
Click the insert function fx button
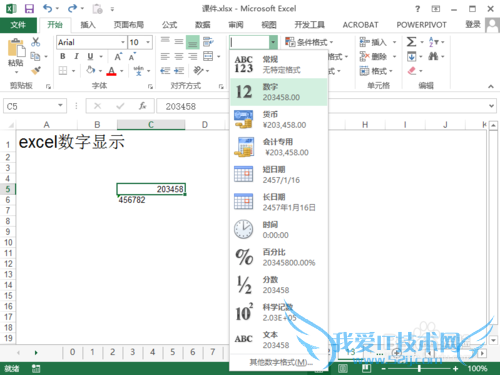(143, 106)
